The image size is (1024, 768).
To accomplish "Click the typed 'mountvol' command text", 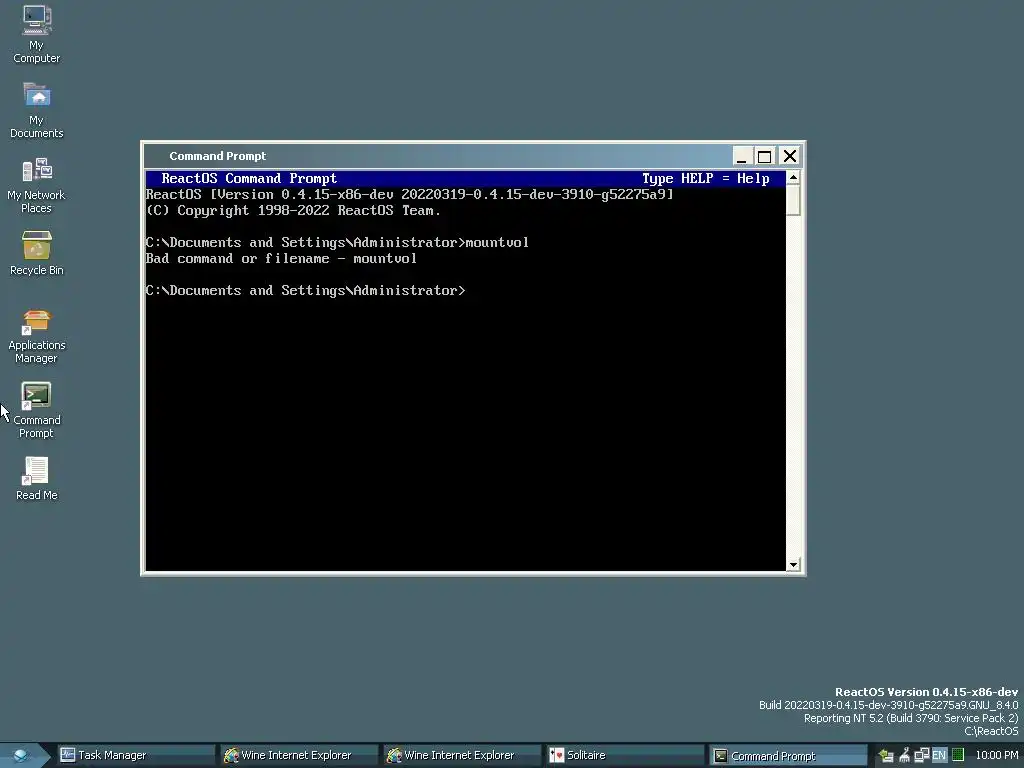I will pyautogui.click(x=497, y=242).
